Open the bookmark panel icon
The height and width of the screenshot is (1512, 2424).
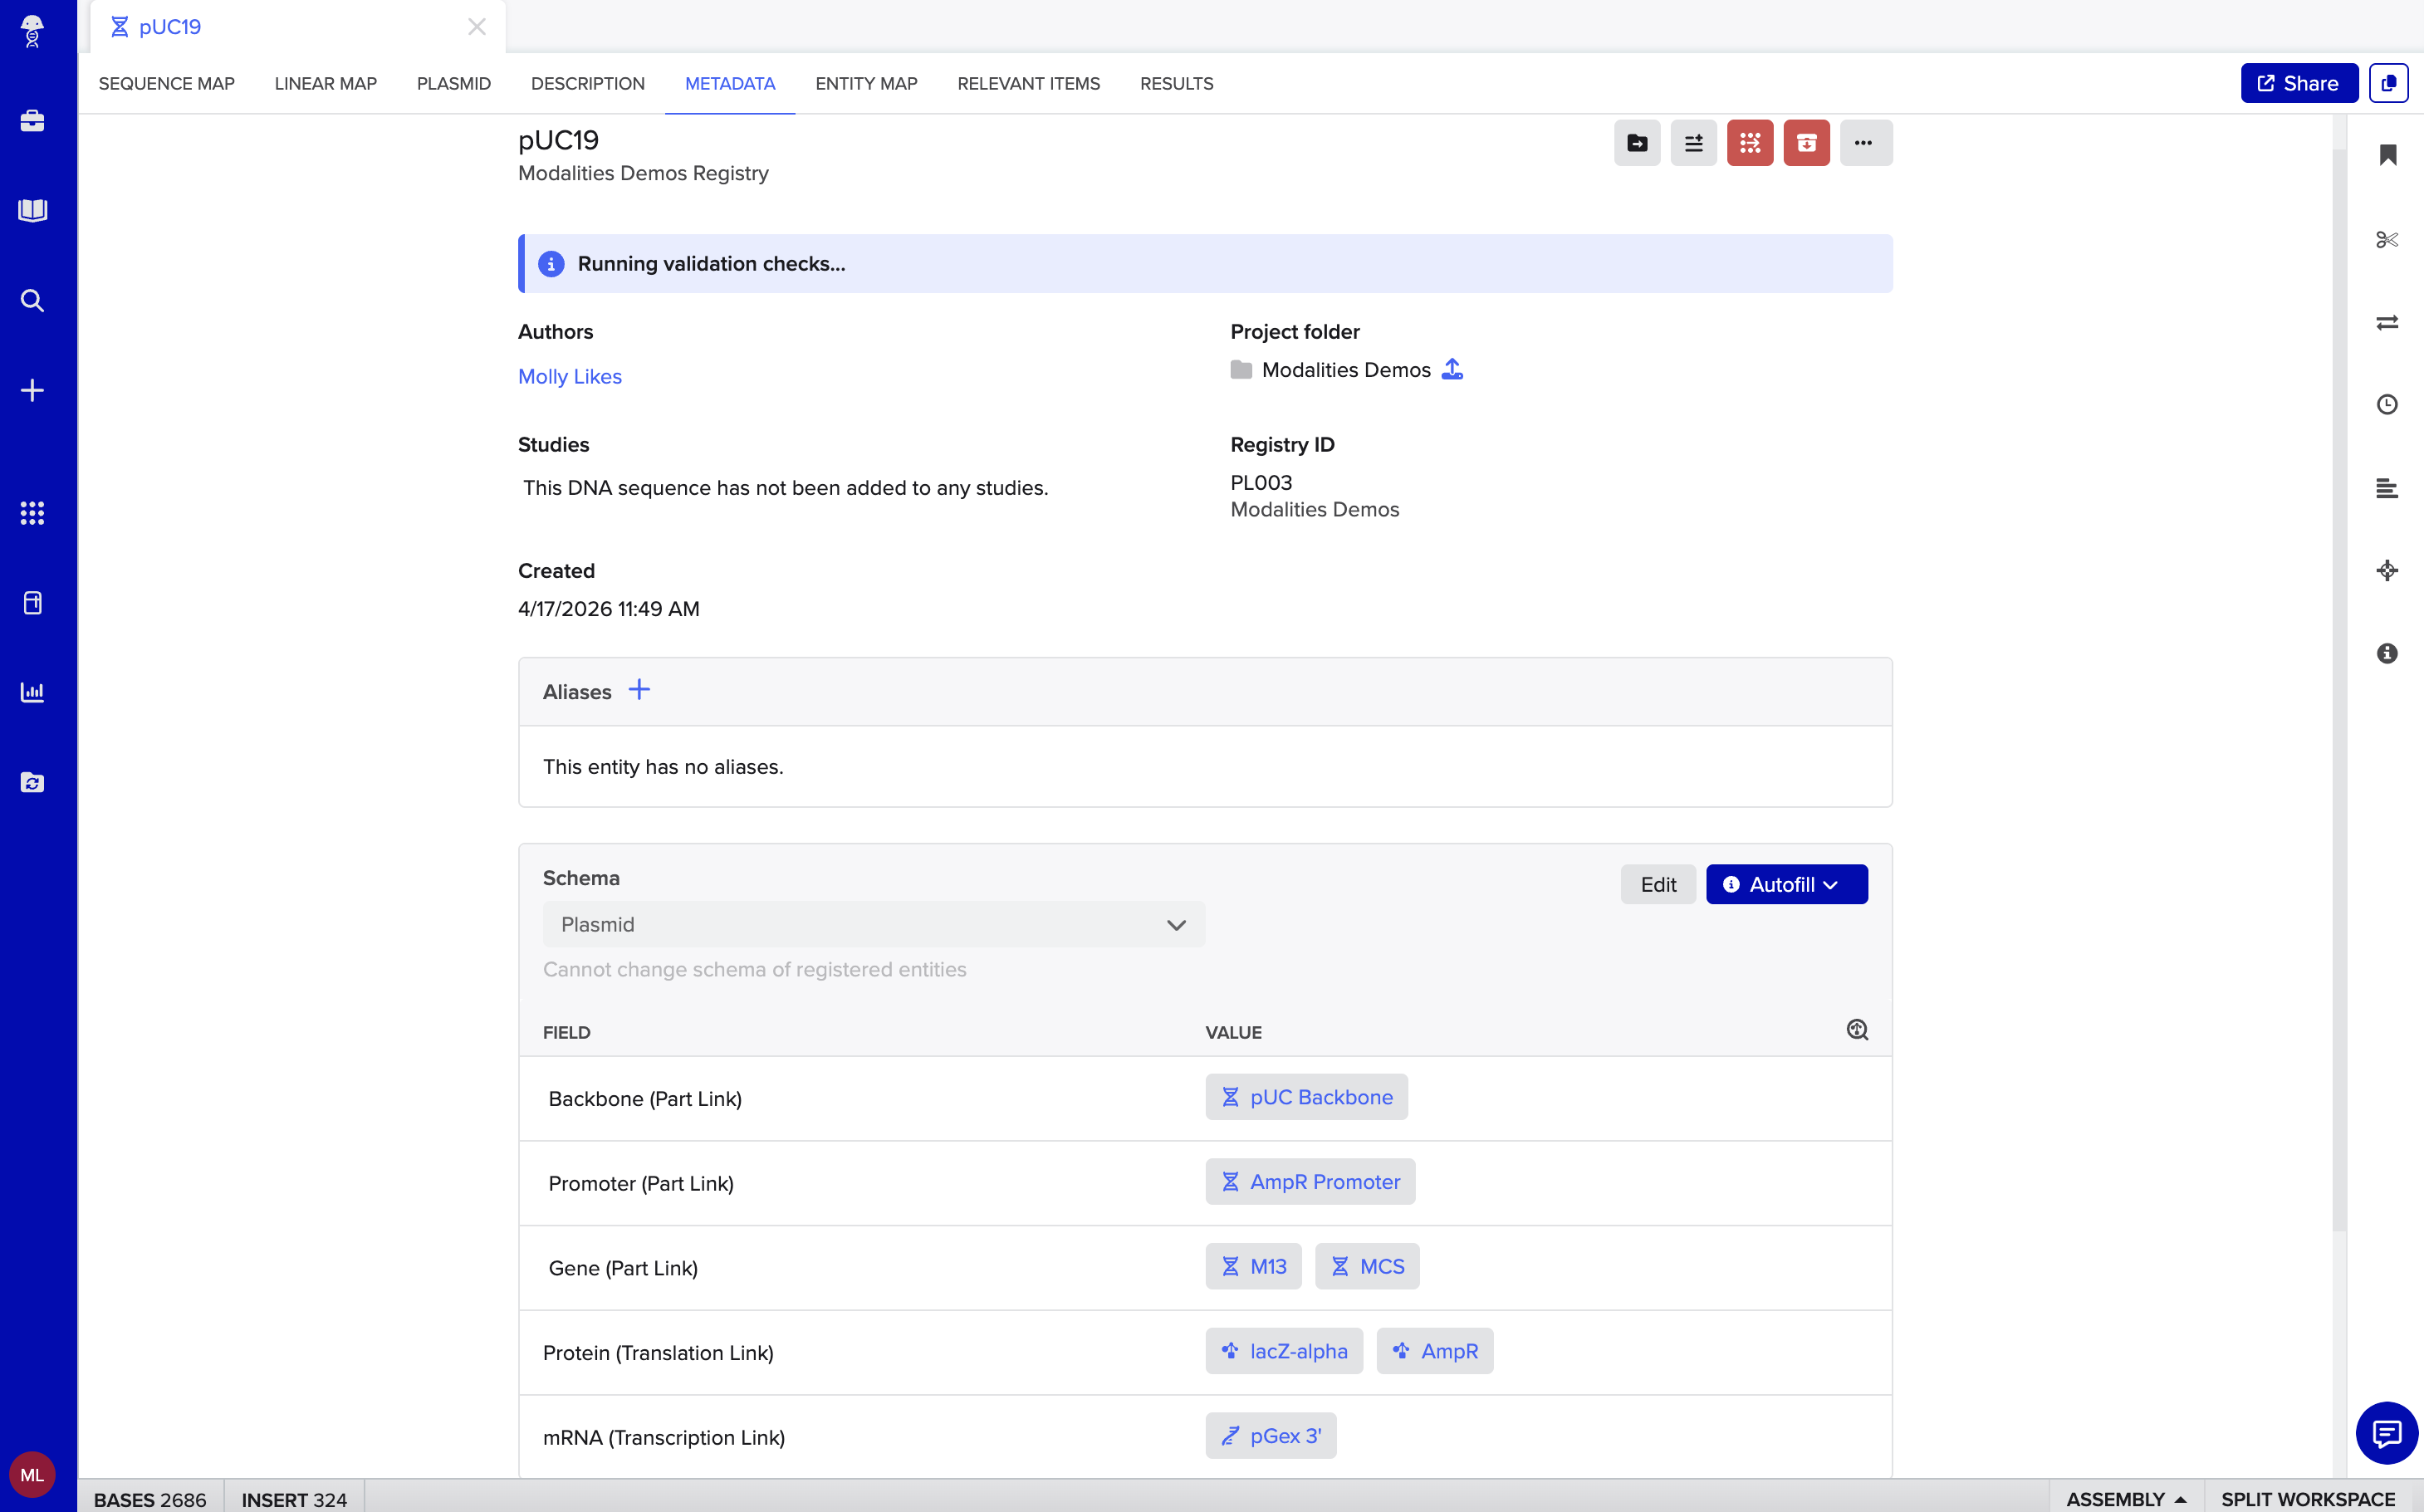click(x=2387, y=155)
